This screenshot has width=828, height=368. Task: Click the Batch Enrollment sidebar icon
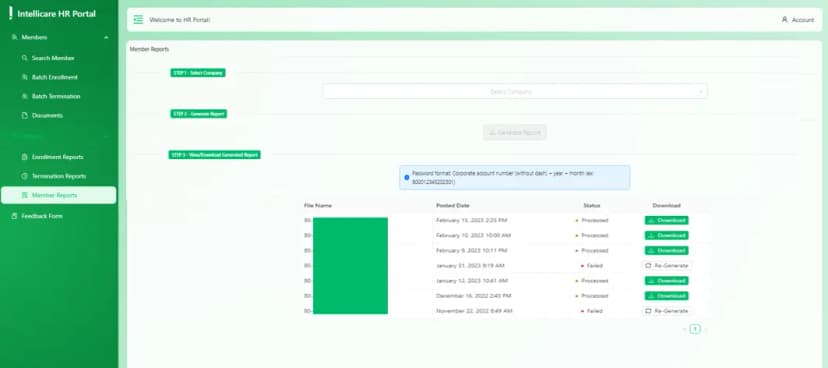[x=24, y=77]
